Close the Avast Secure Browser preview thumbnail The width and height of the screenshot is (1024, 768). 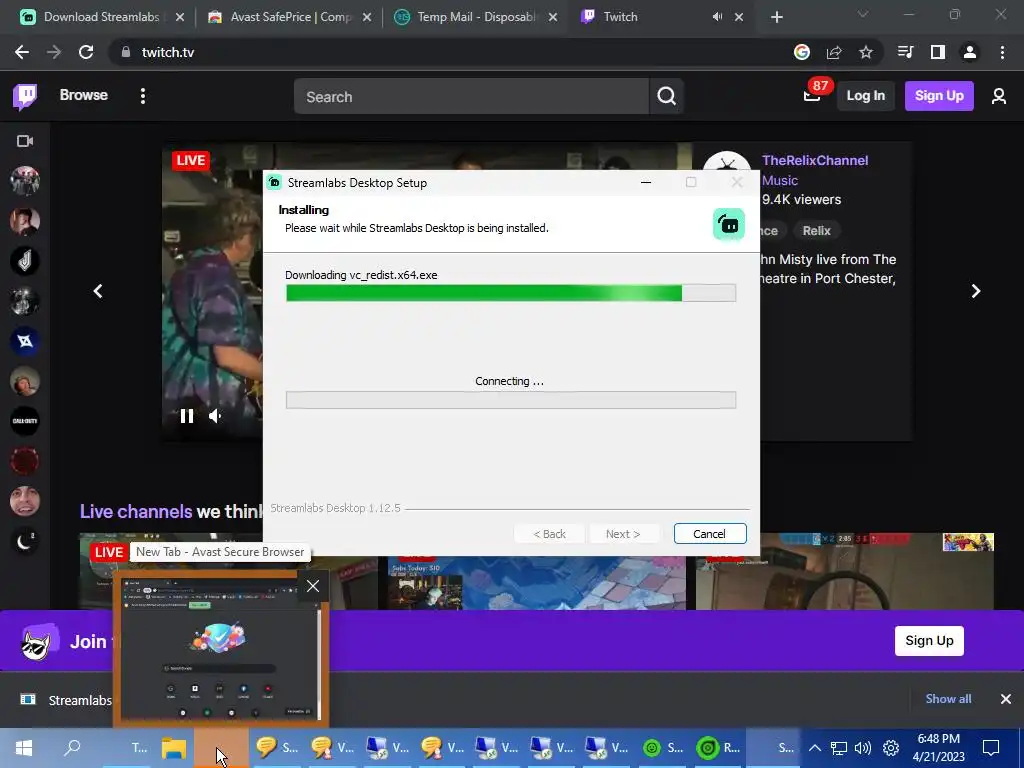click(313, 586)
